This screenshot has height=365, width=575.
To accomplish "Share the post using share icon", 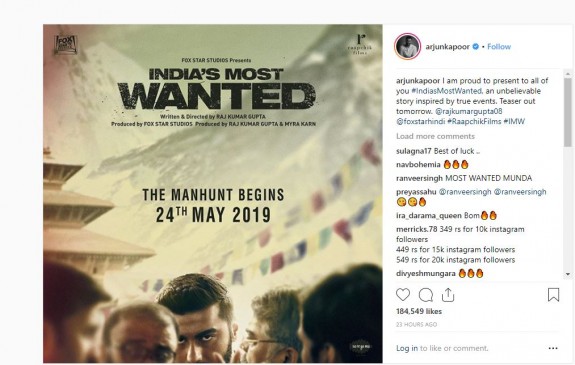I will (448, 295).
